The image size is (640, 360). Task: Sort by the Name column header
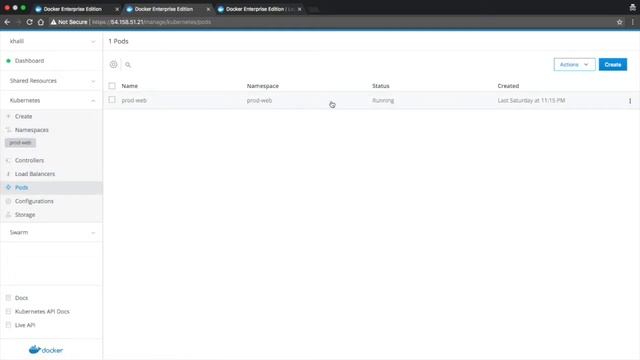coord(129,86)
